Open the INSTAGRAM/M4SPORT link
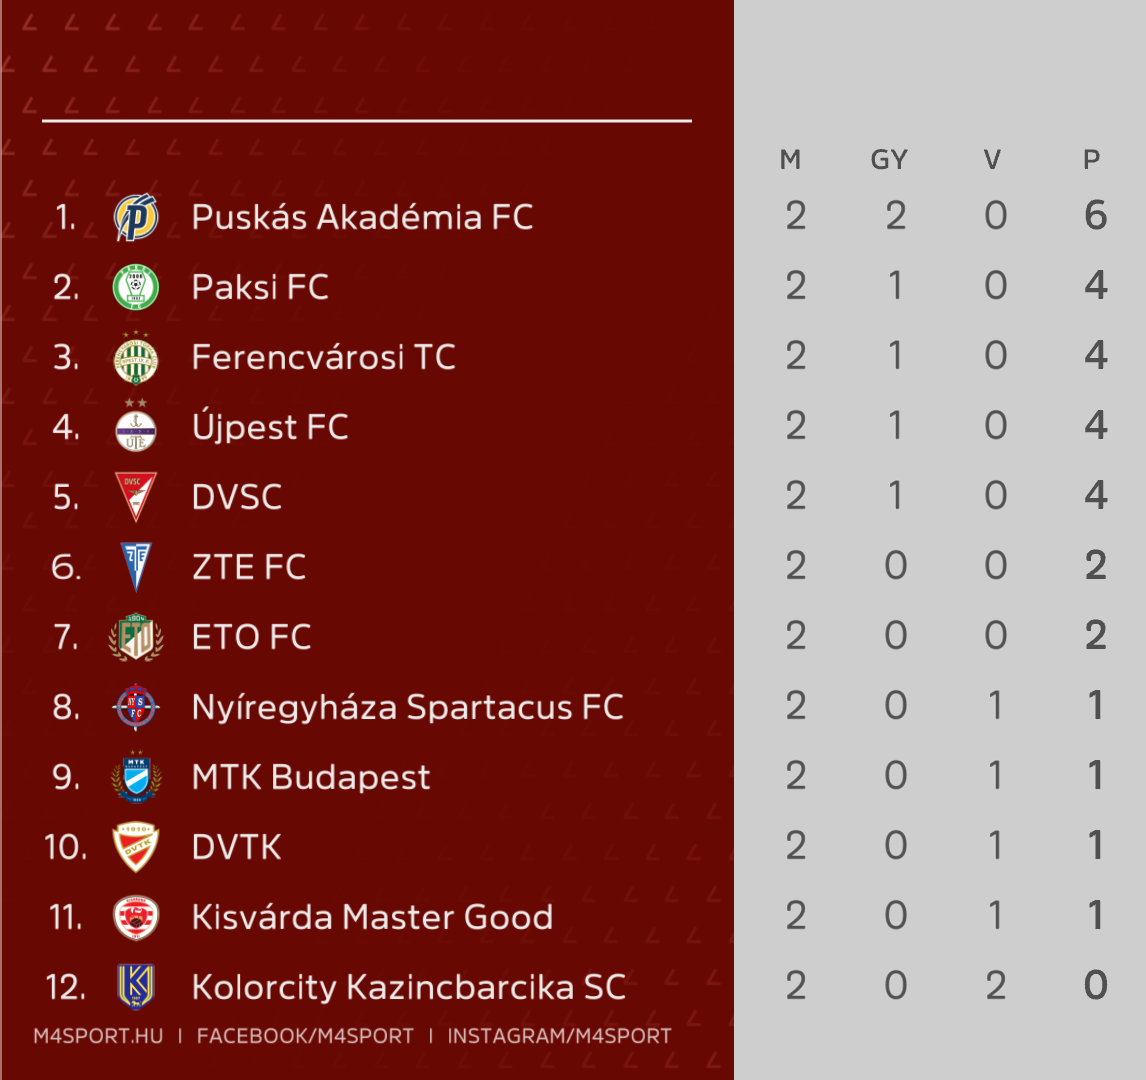This screenshot has width=1146, height=1080. pyautogui.click(x=559, y=1036)
